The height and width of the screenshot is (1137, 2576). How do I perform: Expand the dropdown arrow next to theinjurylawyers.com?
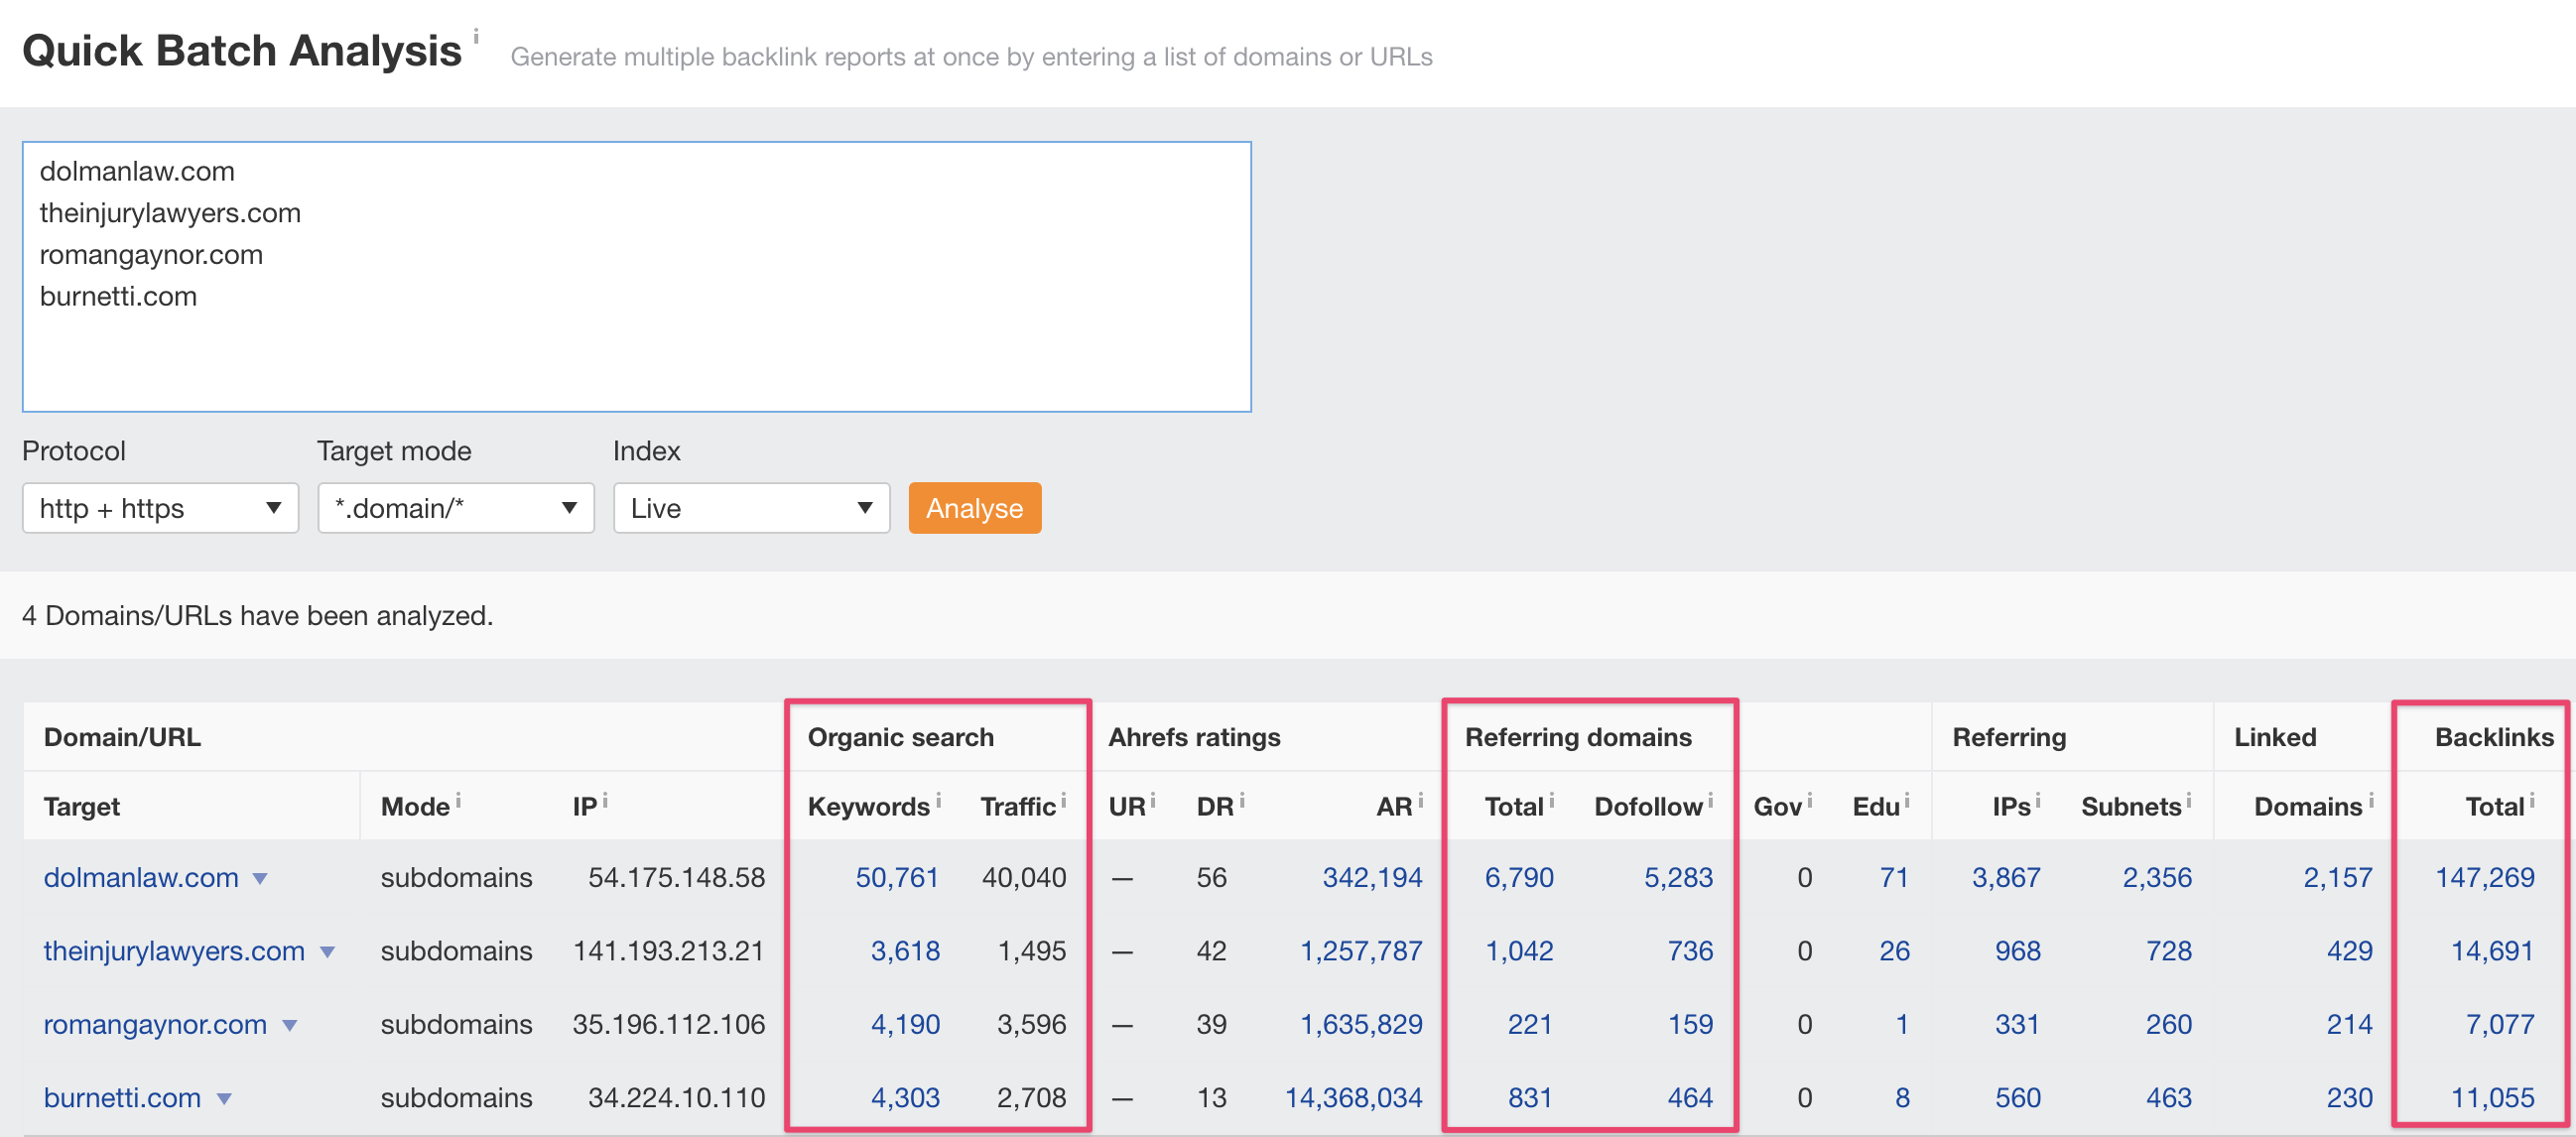point(327,952)
